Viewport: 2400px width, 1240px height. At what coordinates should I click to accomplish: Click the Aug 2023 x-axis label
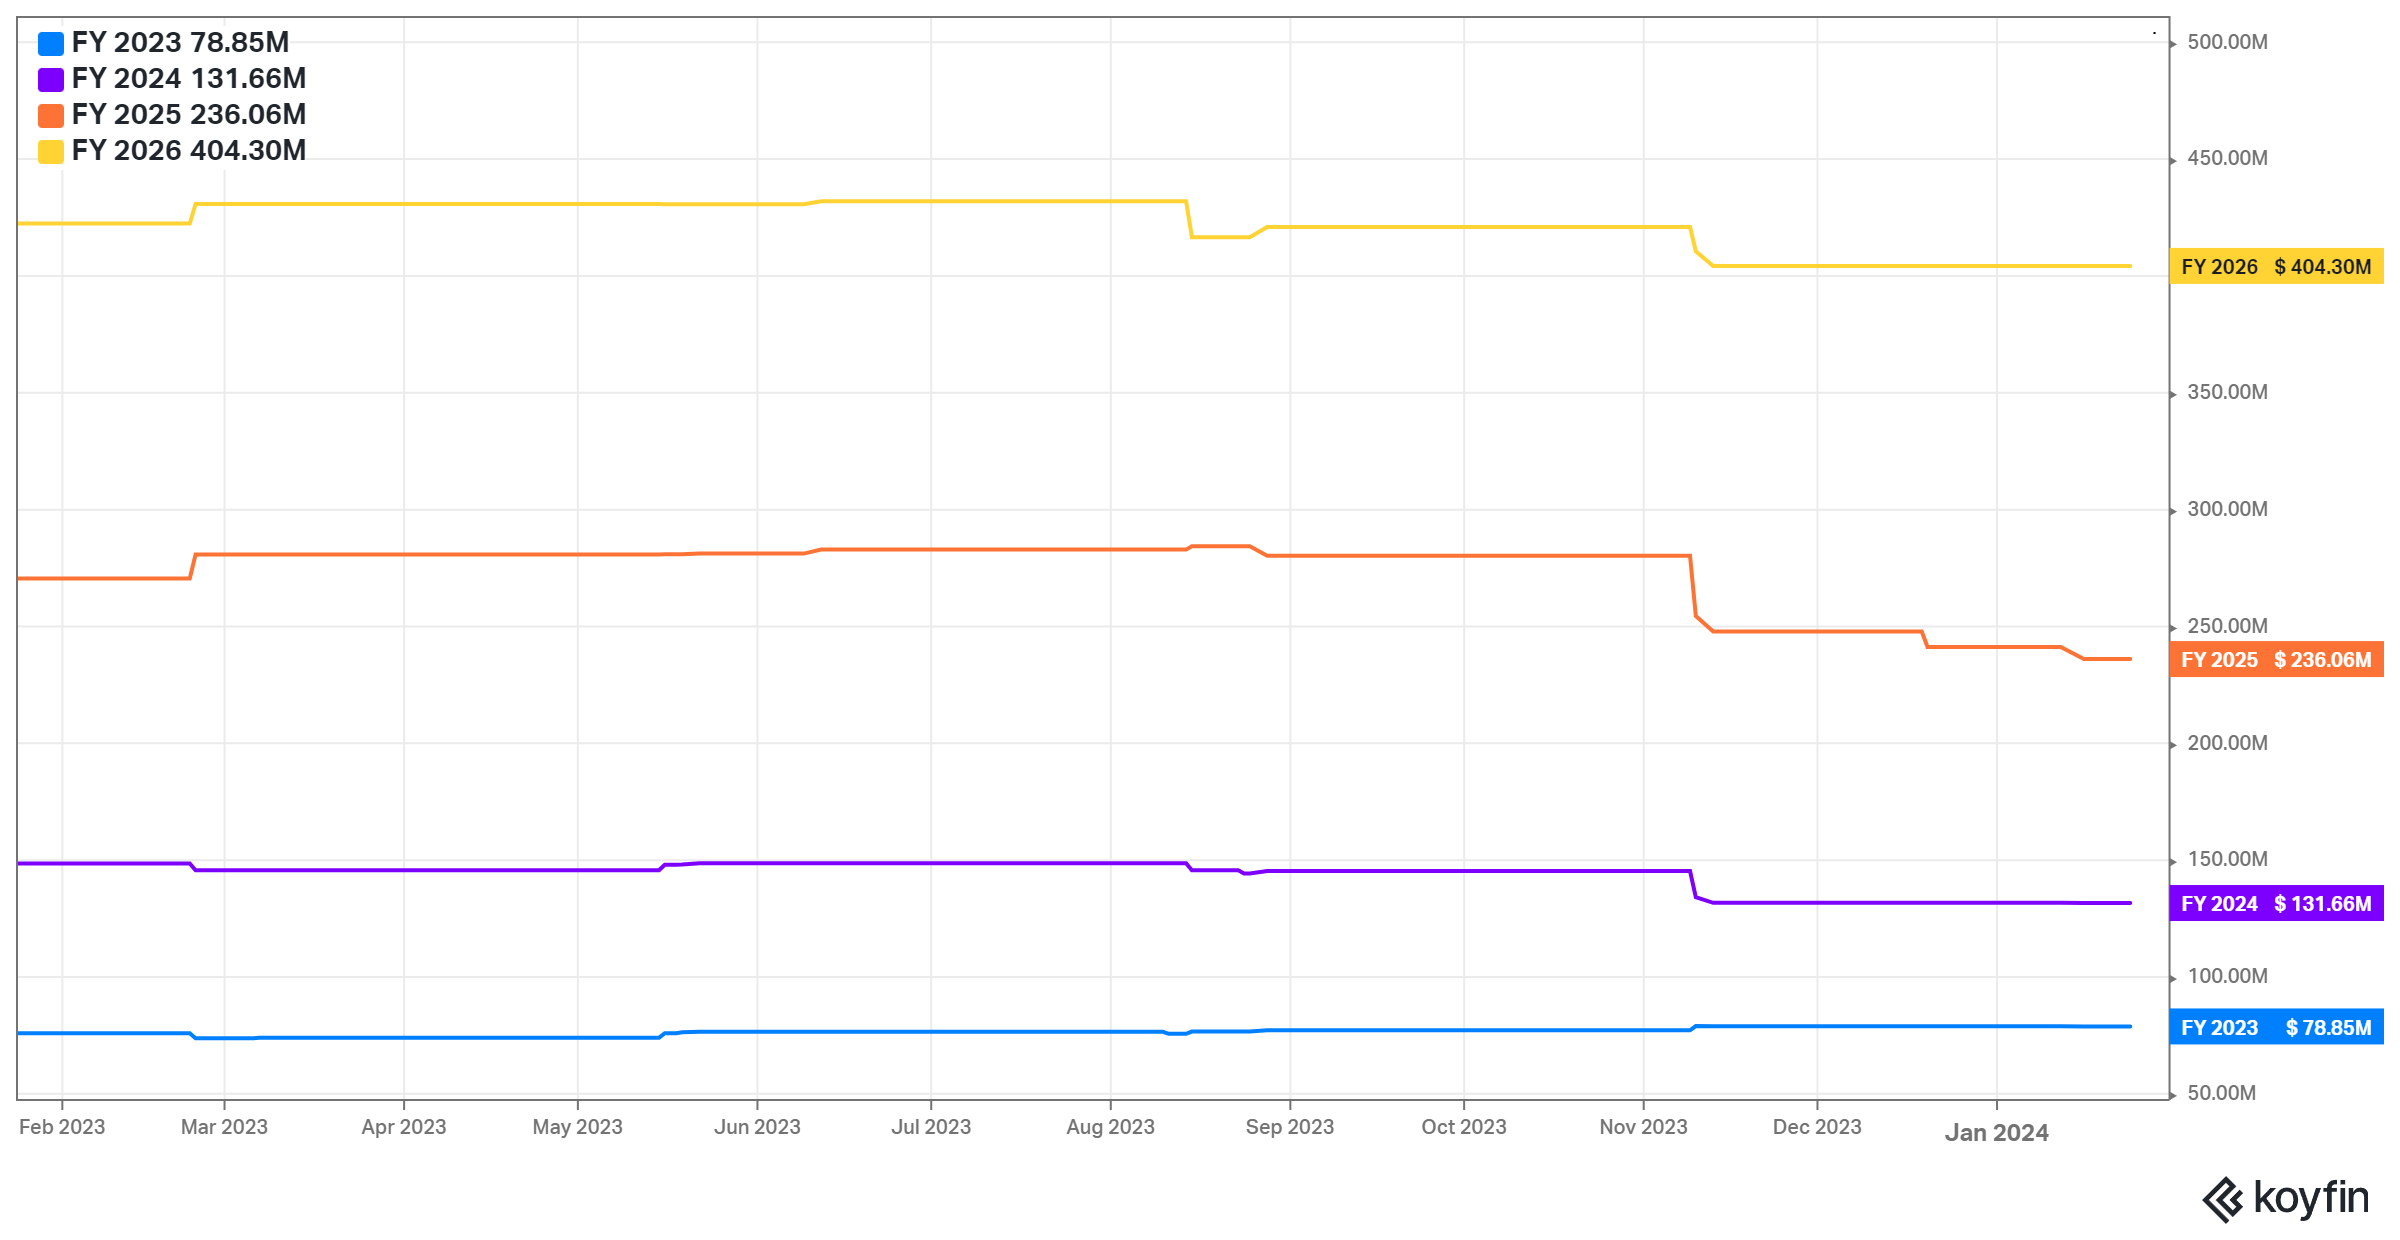tap(1110, 1127)
